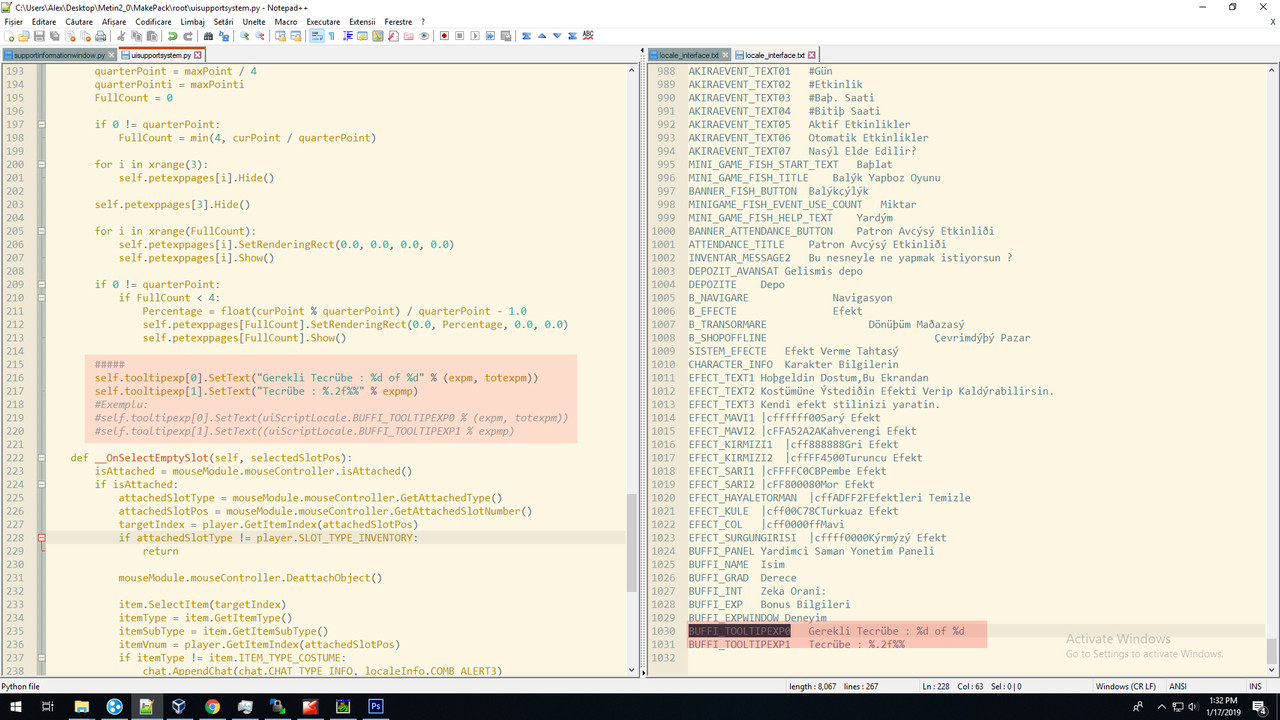Select the inactive locale_interface.txt tab in the right pane
Image resolution: width=1280 pixels, height=720 pixels.
pos(689,55)
